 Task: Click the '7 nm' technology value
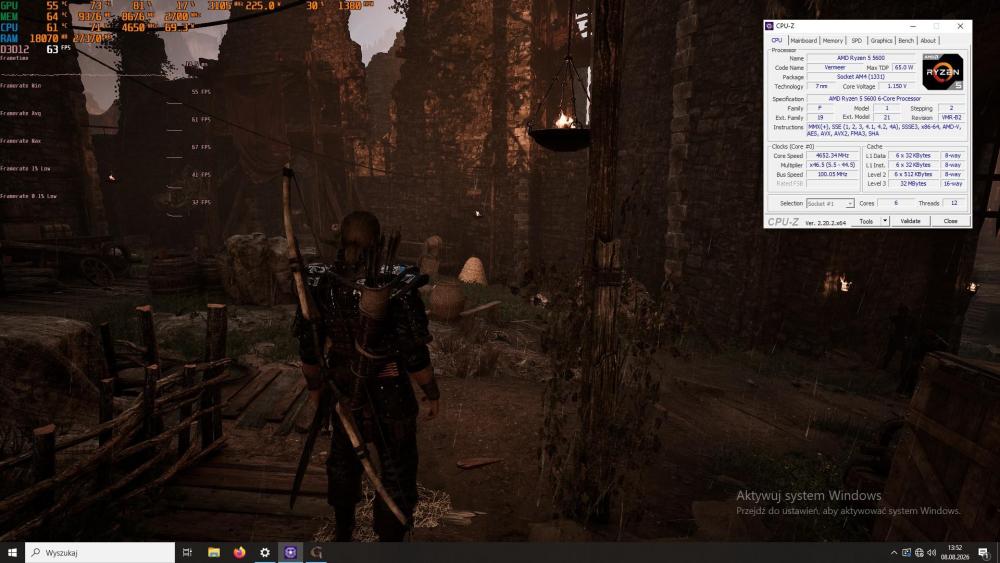pos(821,86)
